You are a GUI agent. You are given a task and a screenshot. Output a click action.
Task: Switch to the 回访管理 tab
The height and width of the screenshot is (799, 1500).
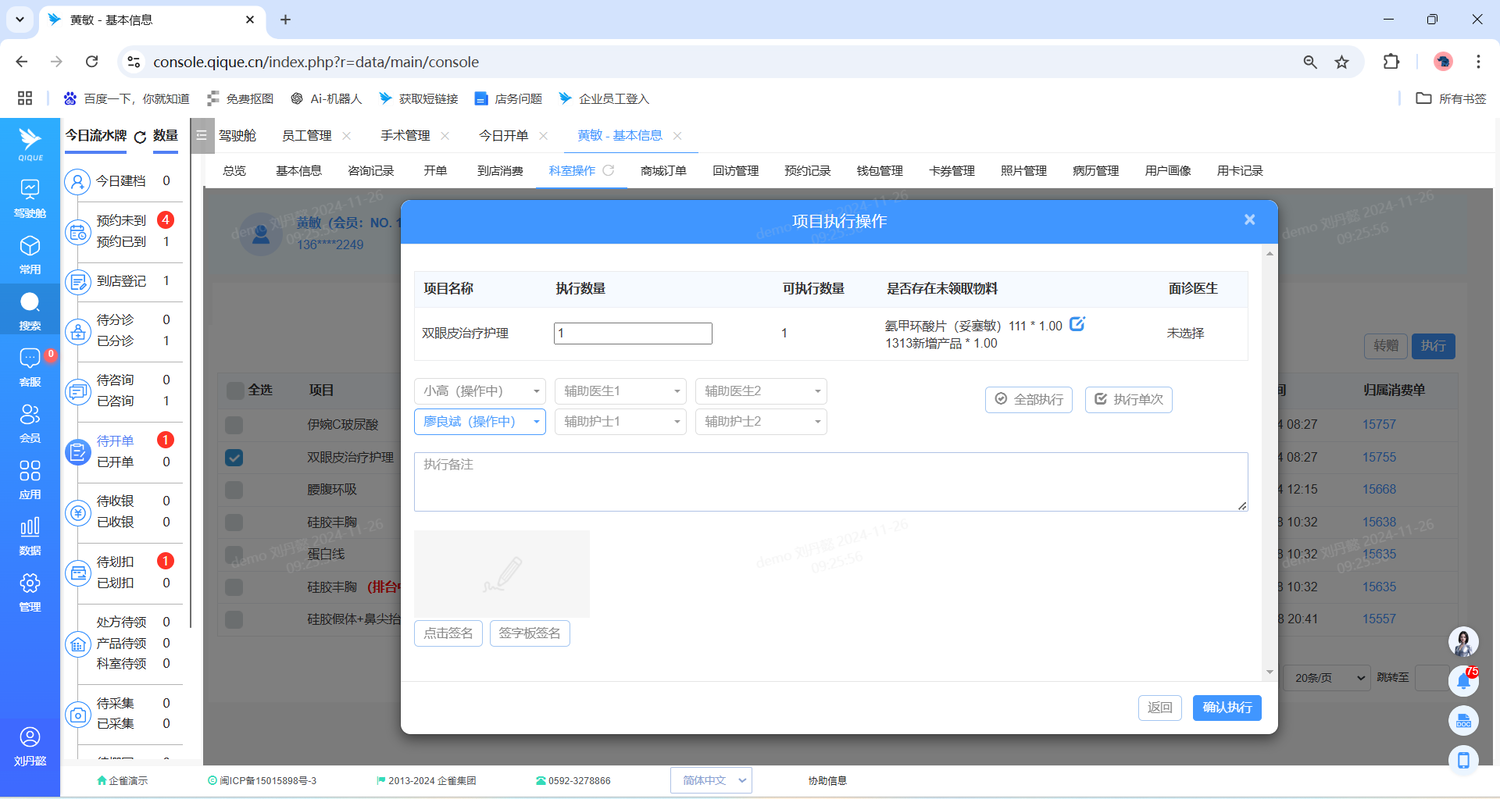pos(735,171)
